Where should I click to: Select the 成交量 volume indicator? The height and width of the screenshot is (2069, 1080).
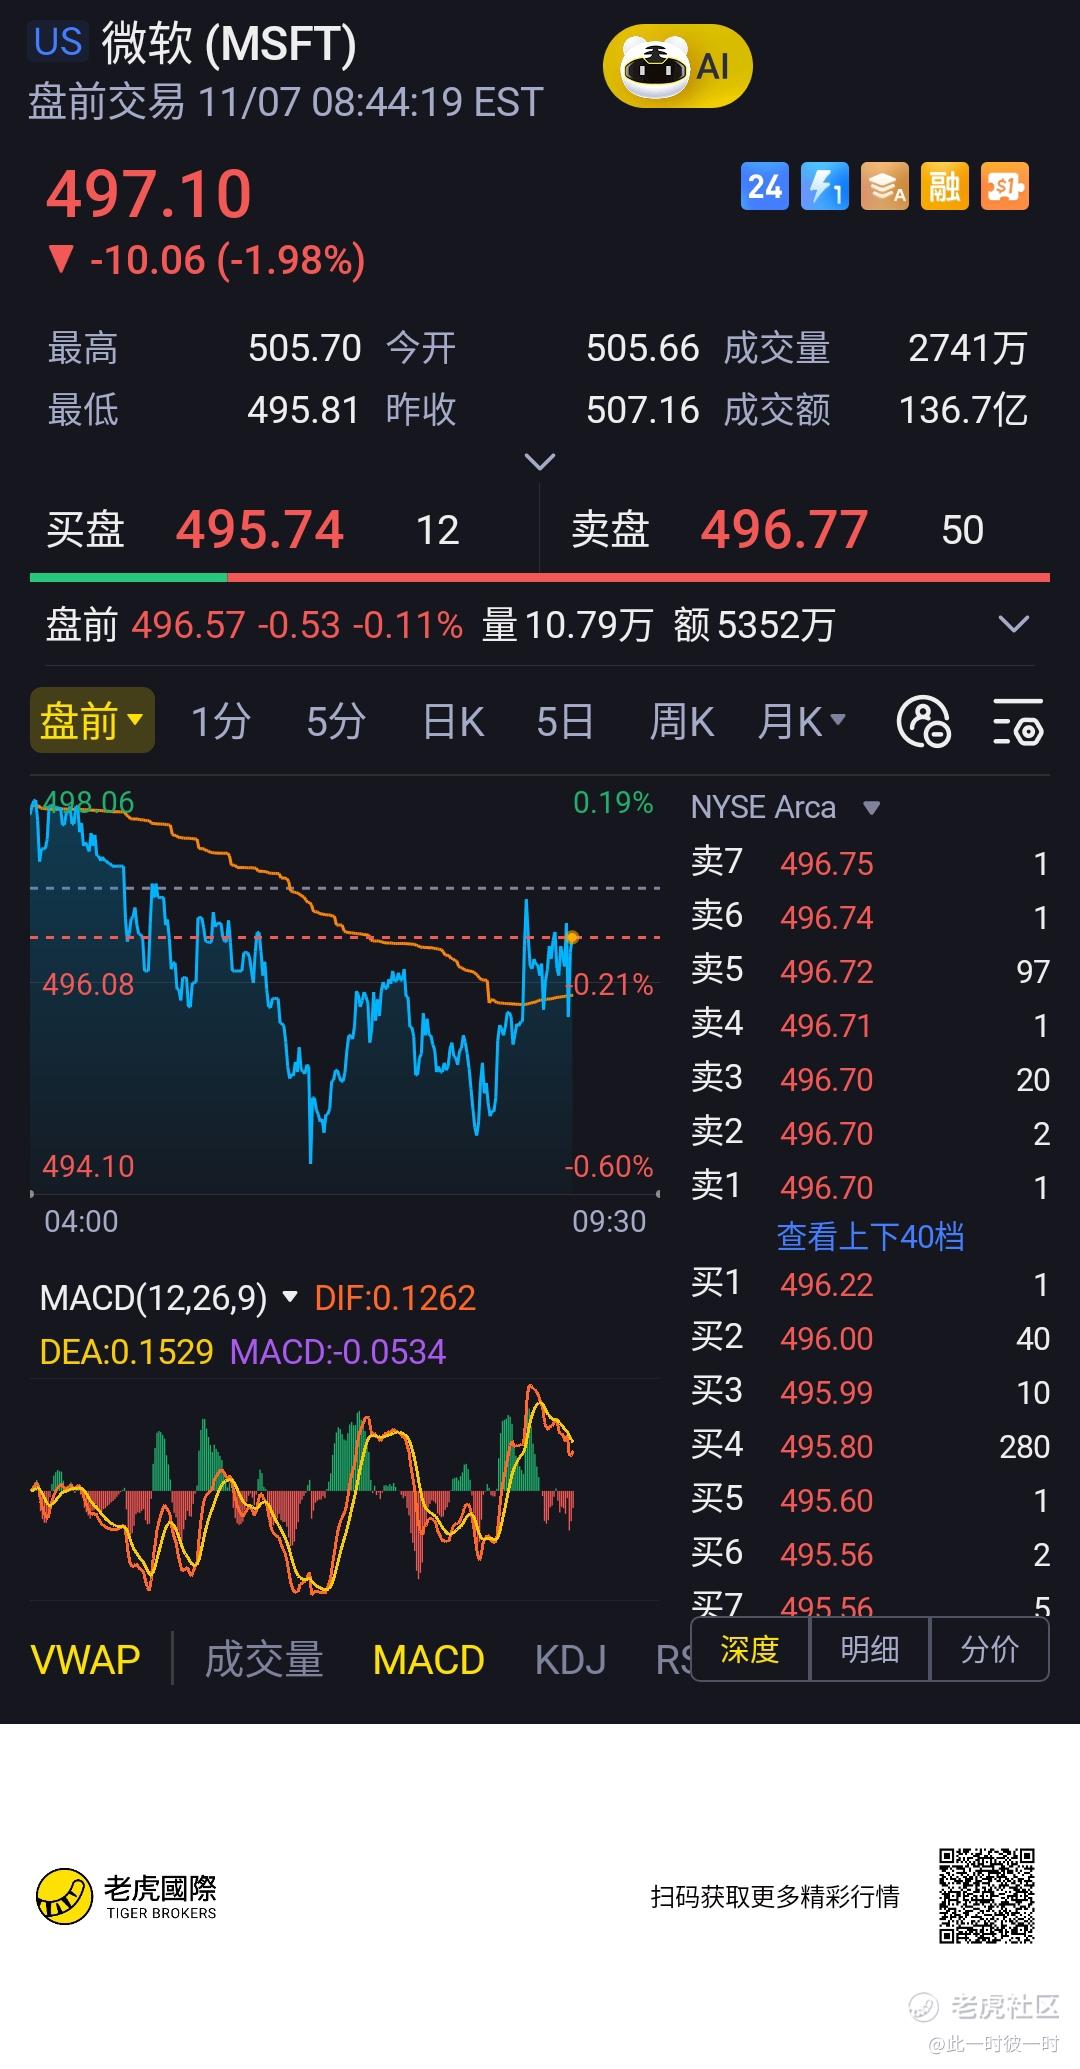click(264, 1660)
